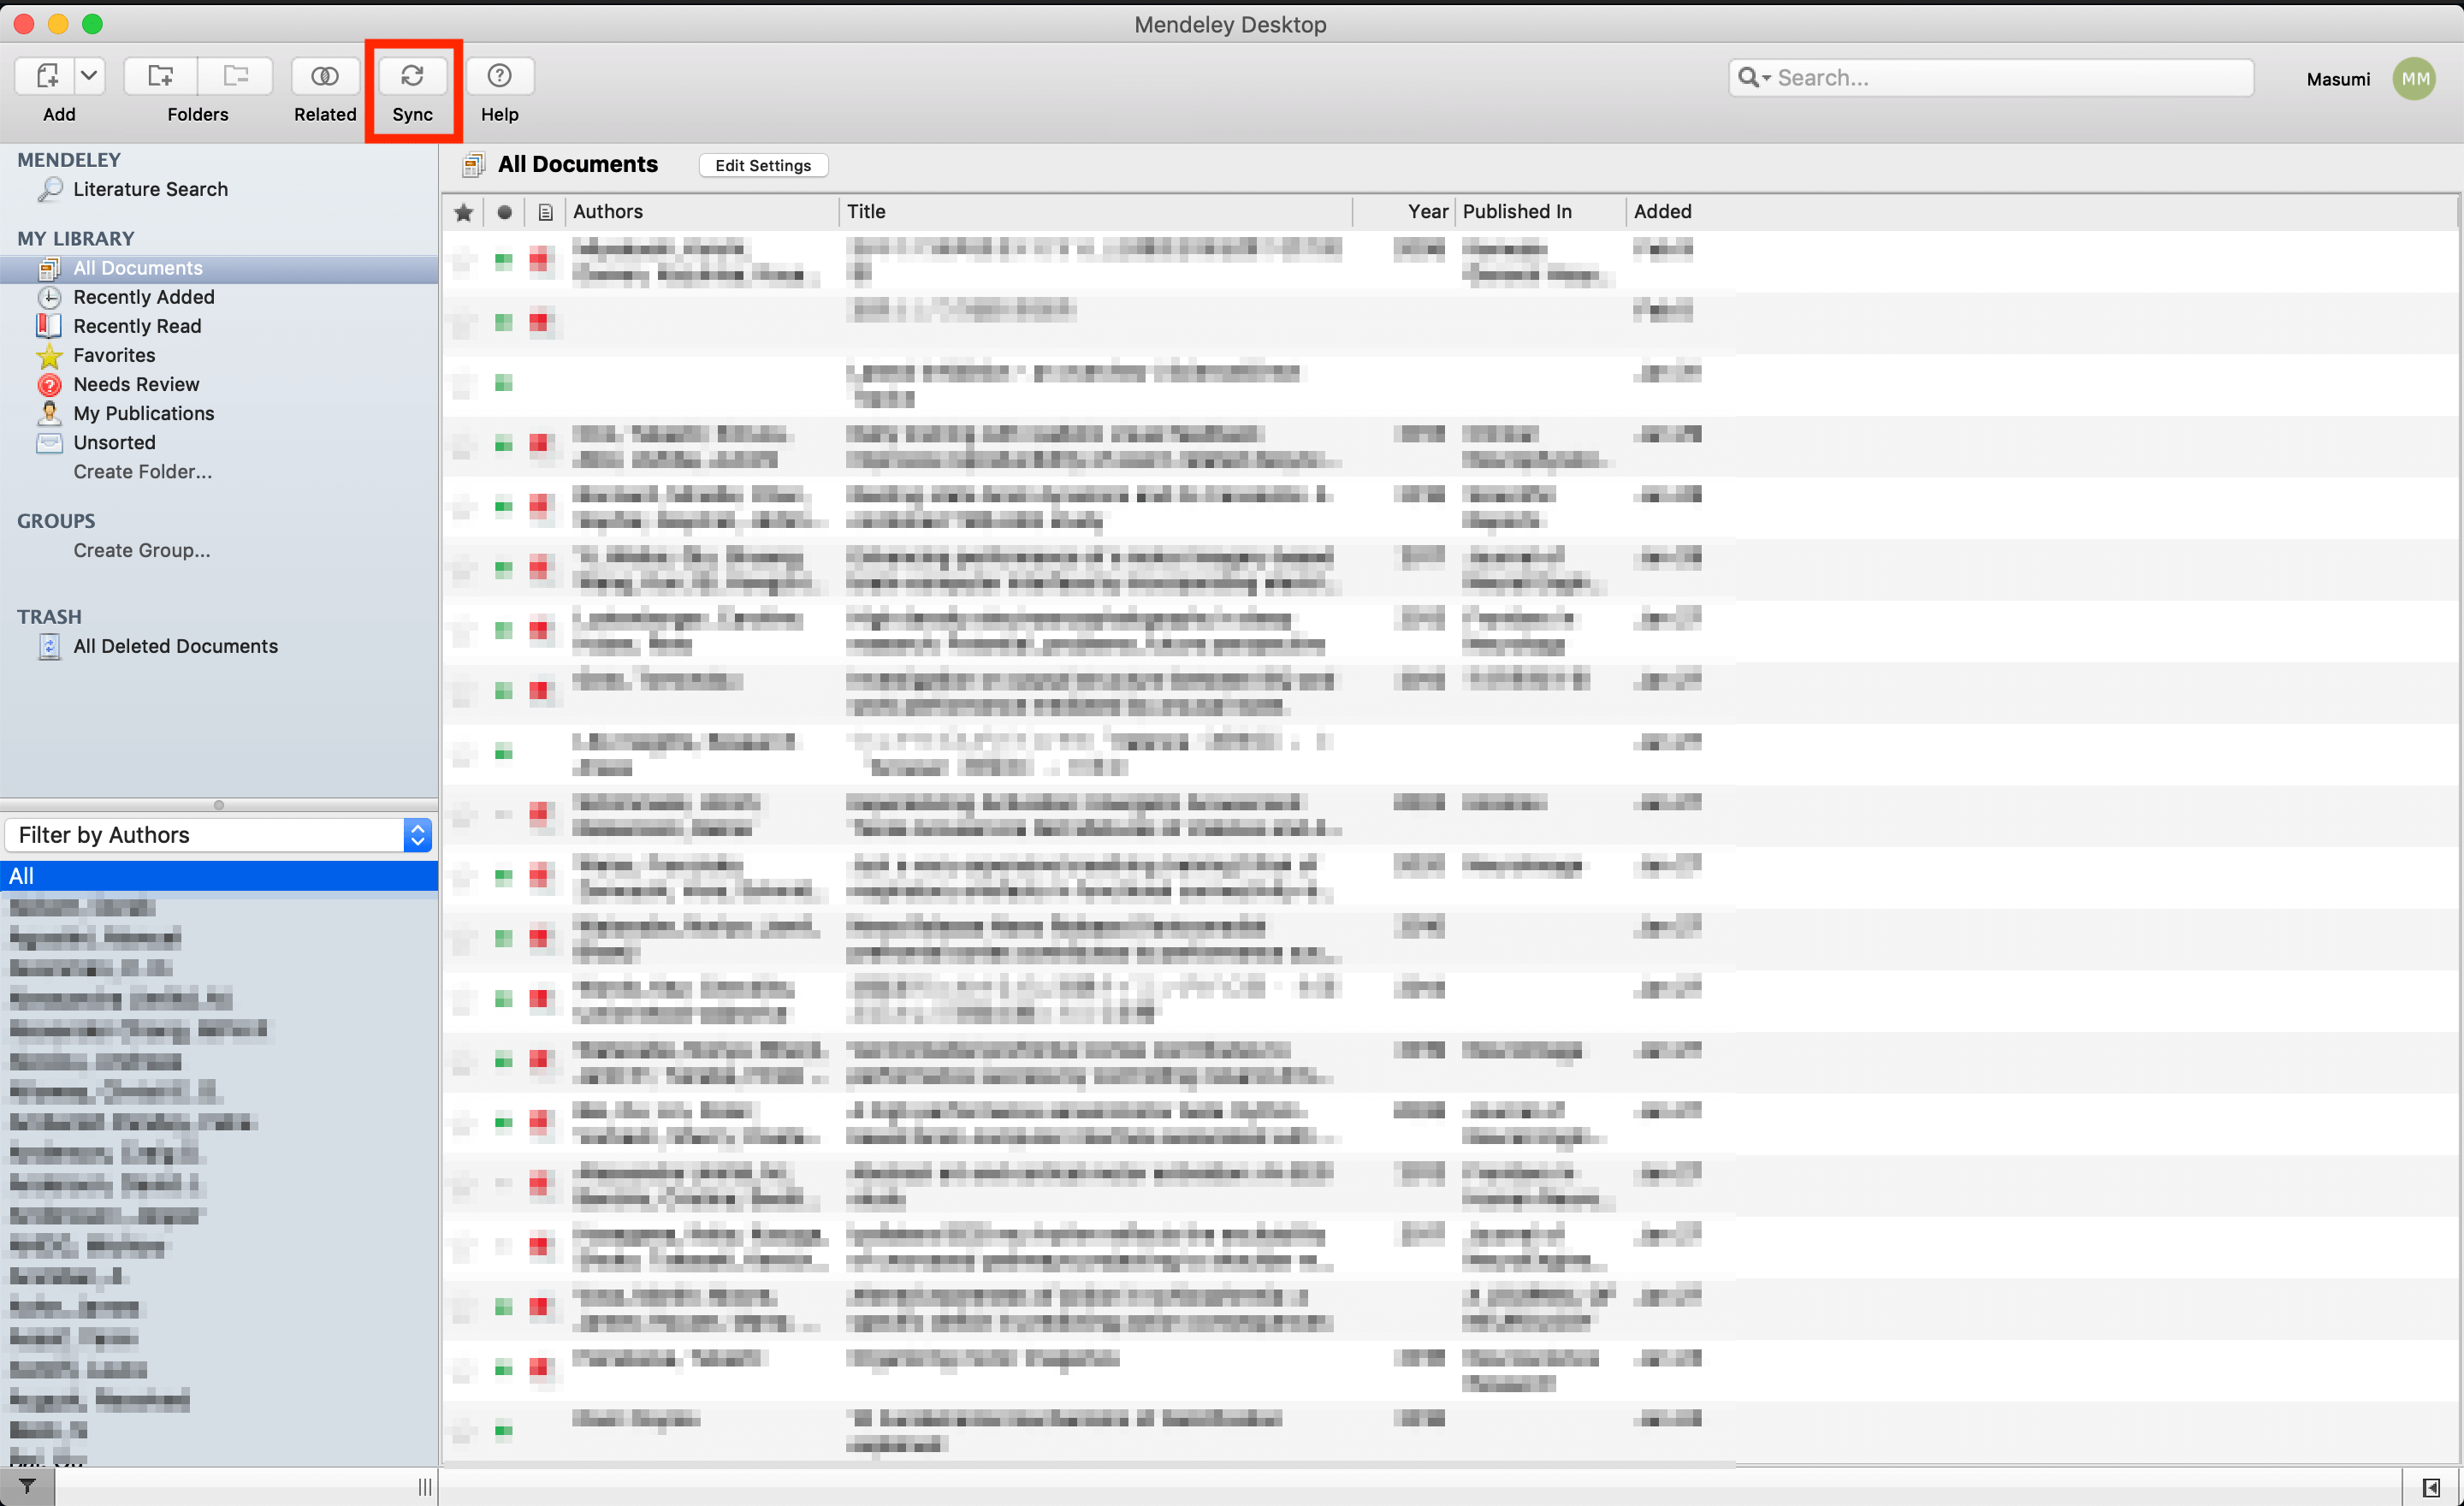
Task: Open the search options magnifier dropdown
Action: point(1754,77)
